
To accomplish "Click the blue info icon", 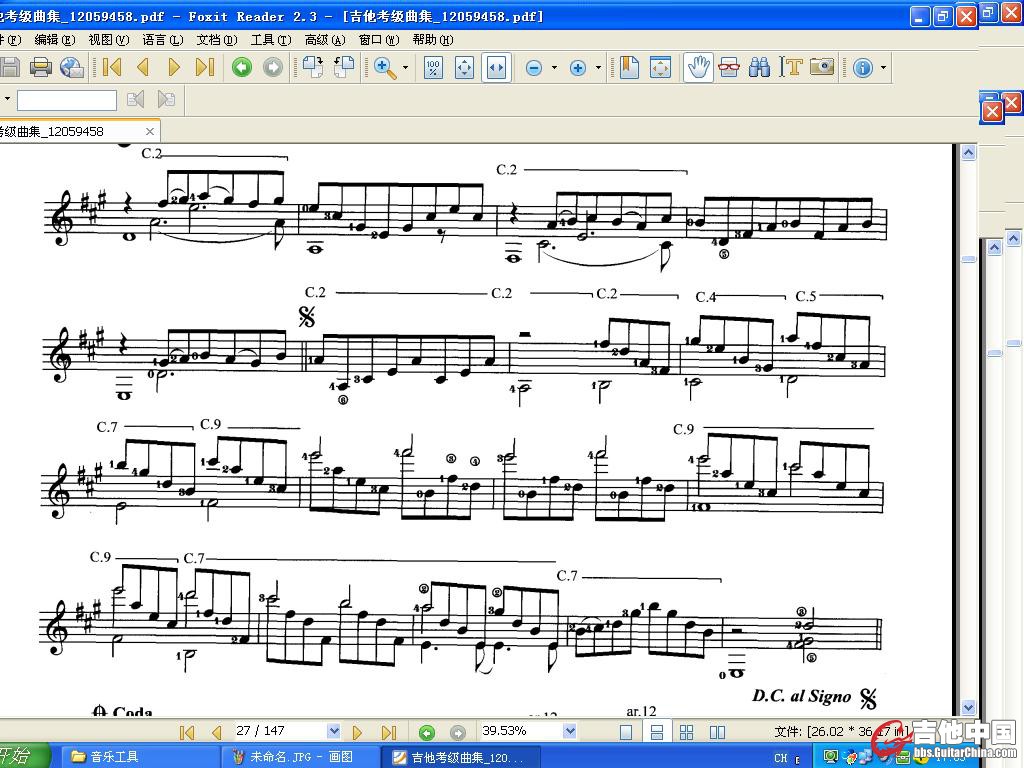I will 863,67.
